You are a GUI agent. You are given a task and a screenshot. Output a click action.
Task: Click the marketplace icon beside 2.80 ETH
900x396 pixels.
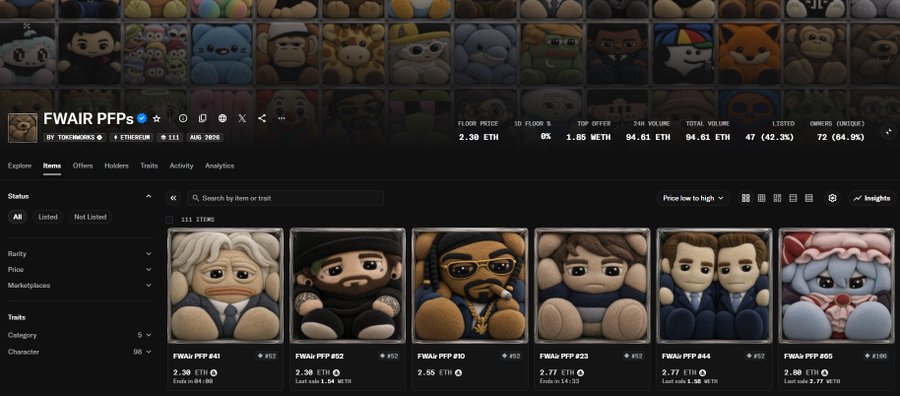(x=825, y=373)
